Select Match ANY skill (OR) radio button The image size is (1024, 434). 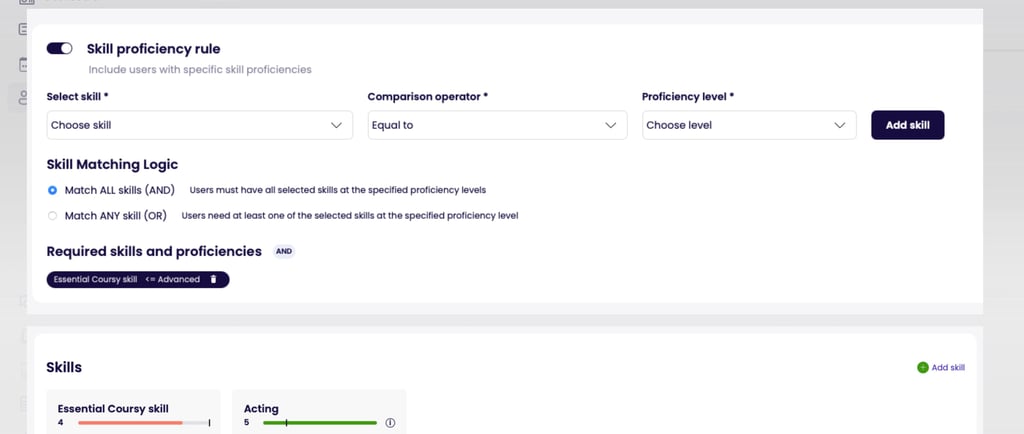coord(53,215)
